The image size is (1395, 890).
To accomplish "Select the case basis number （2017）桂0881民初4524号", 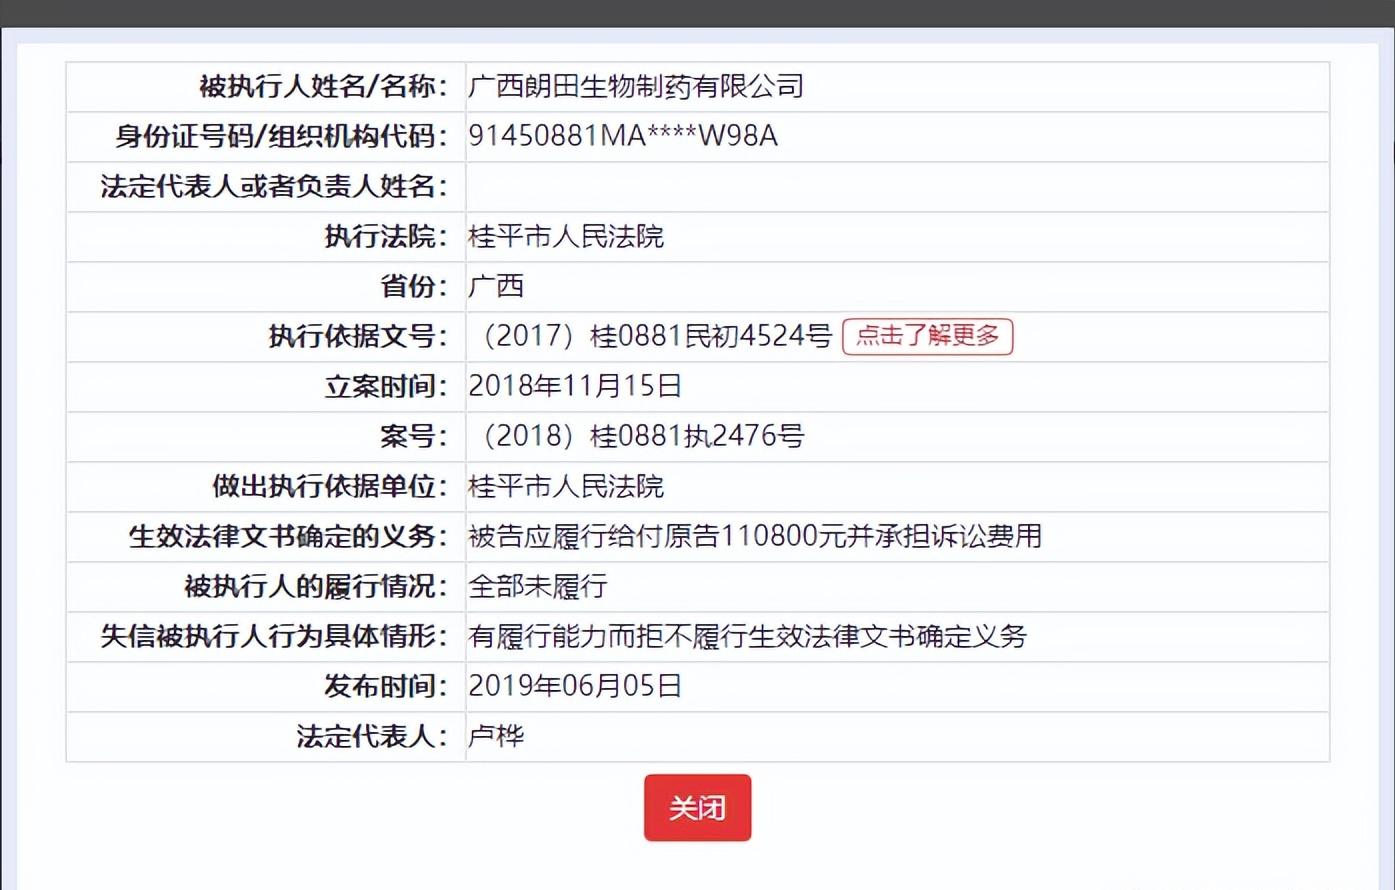I will [650, 337].
